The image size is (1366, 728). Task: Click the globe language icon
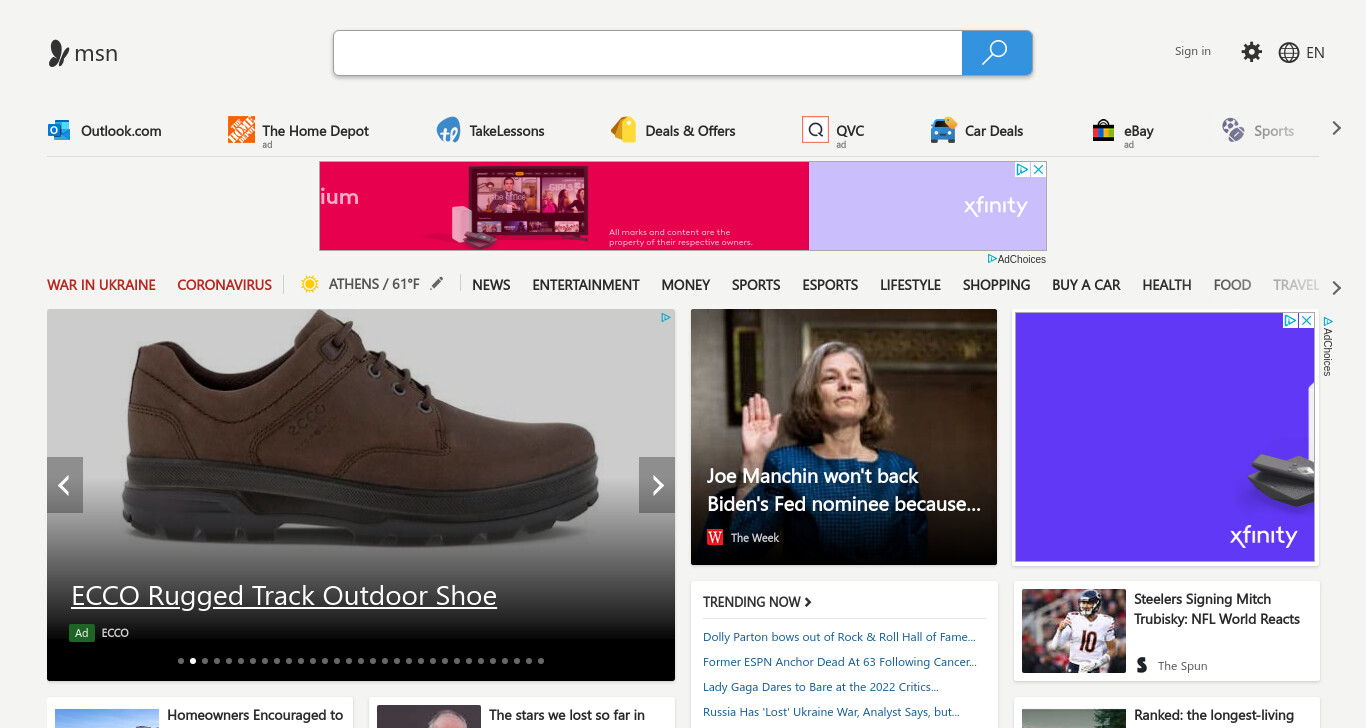1289,53
